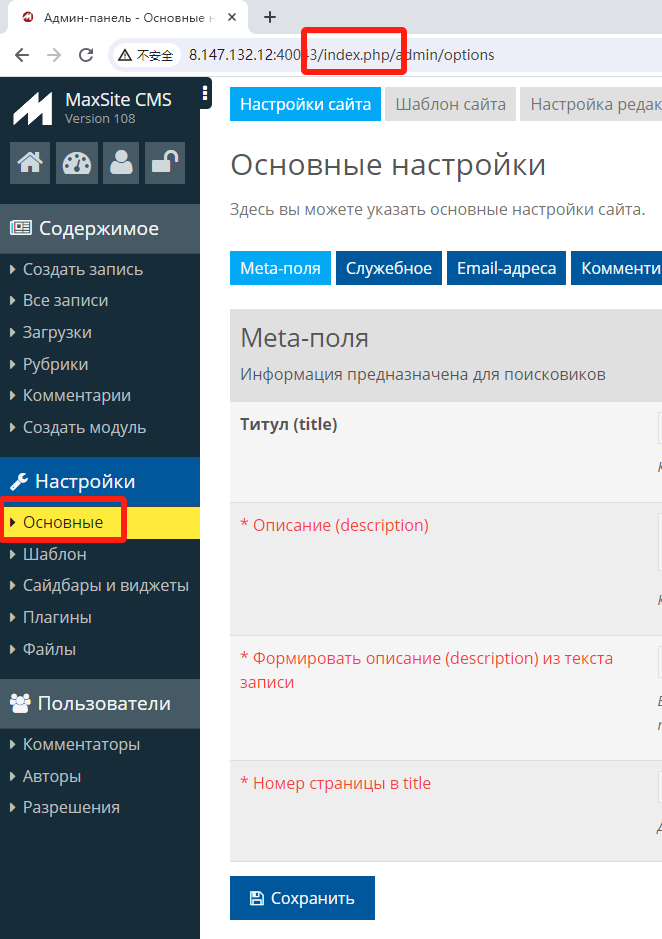The image size is (662, 939).
Task: Collapse the Содержимое sidebar section
Action: (98, 229)
